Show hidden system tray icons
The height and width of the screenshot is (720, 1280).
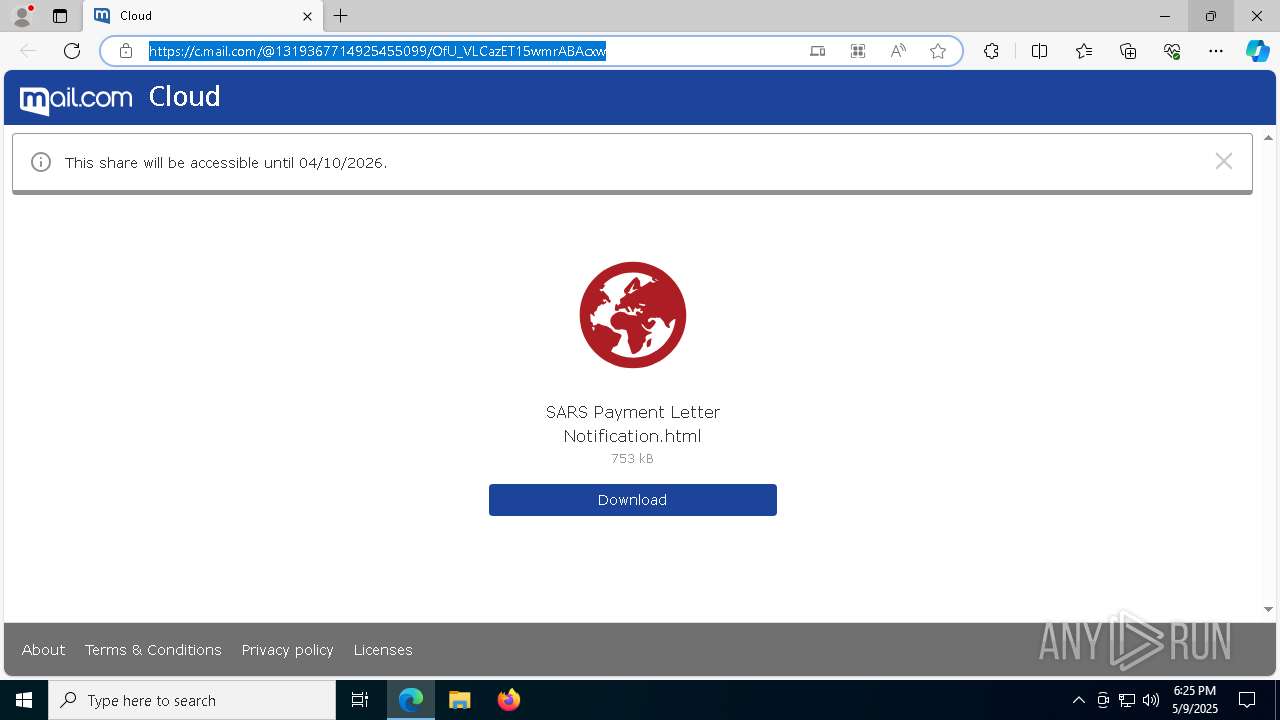(1078, 700)
